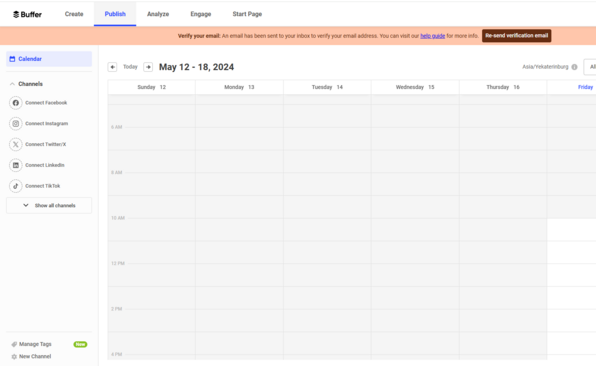
Task: Select Sunday 12 column header
Action: (x=152, y=87)
